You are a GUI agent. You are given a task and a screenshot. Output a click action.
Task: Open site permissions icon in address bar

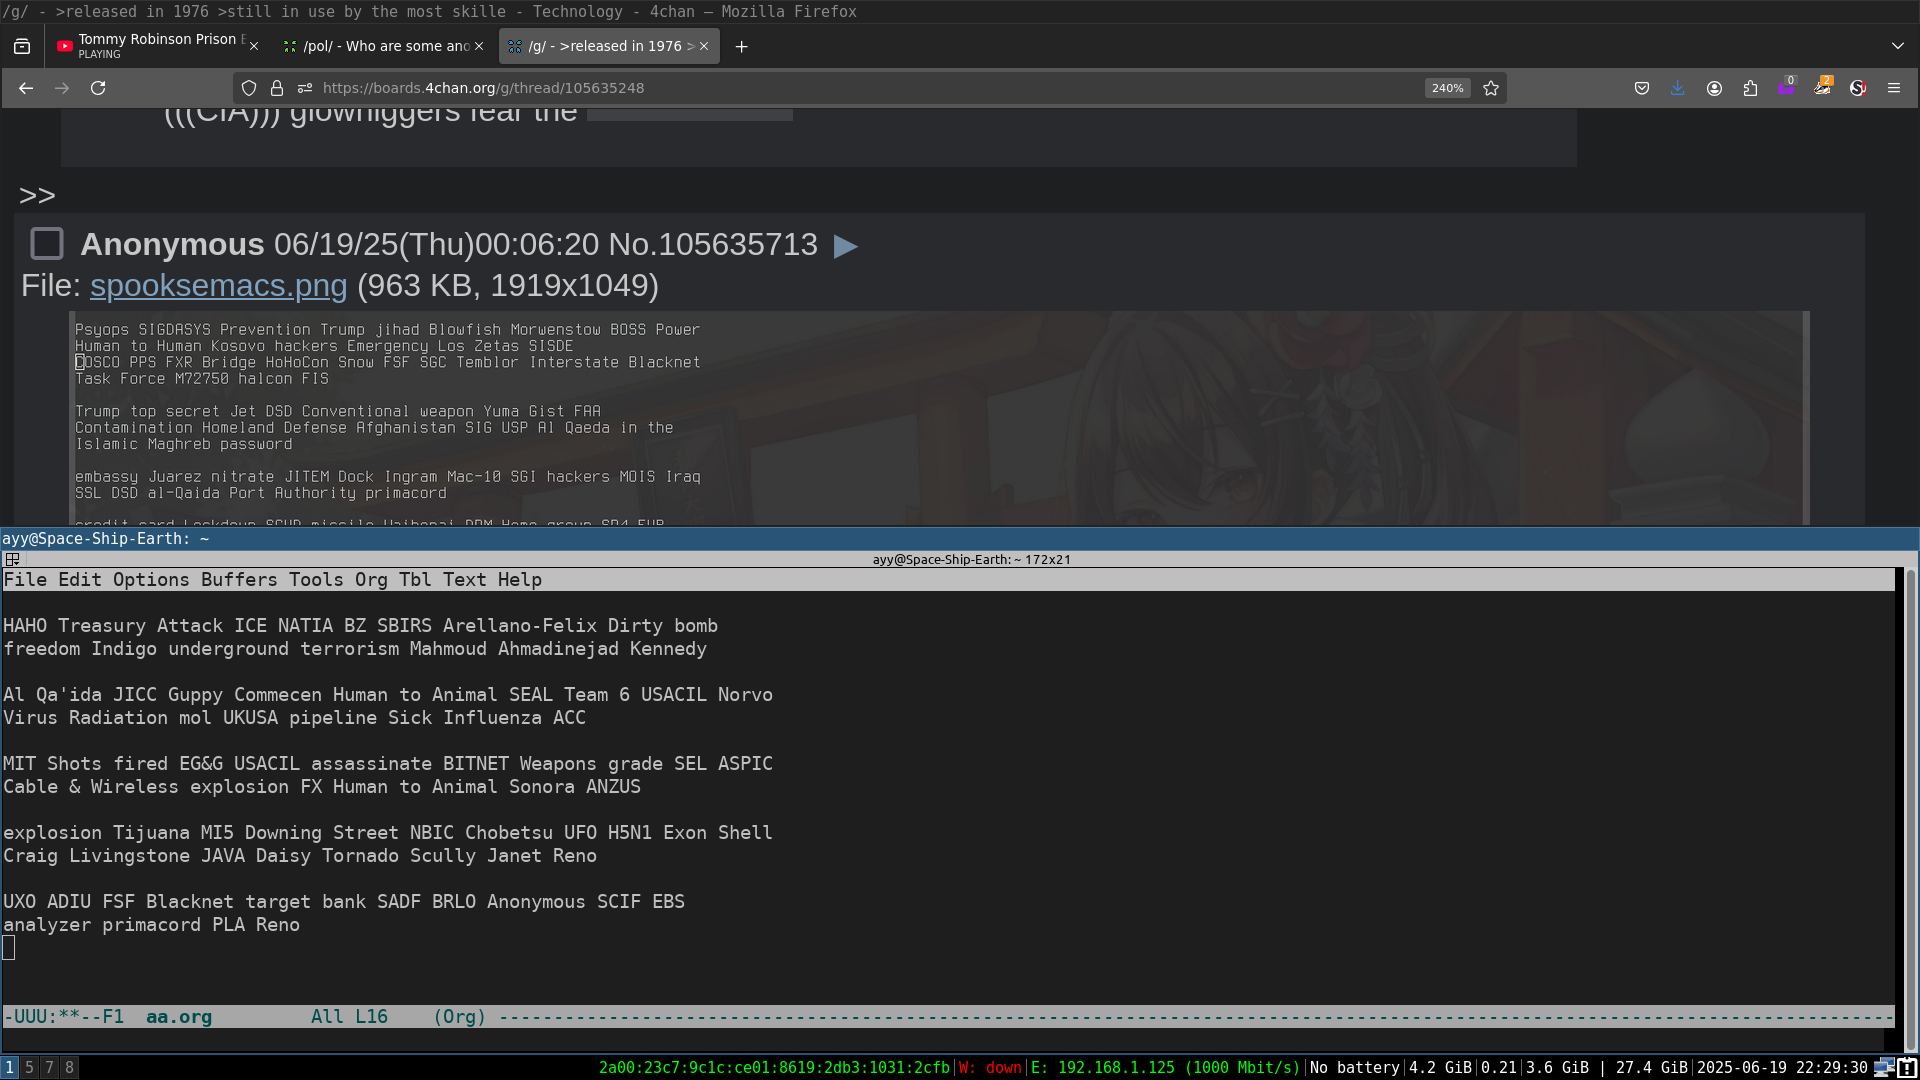(305, 88)
